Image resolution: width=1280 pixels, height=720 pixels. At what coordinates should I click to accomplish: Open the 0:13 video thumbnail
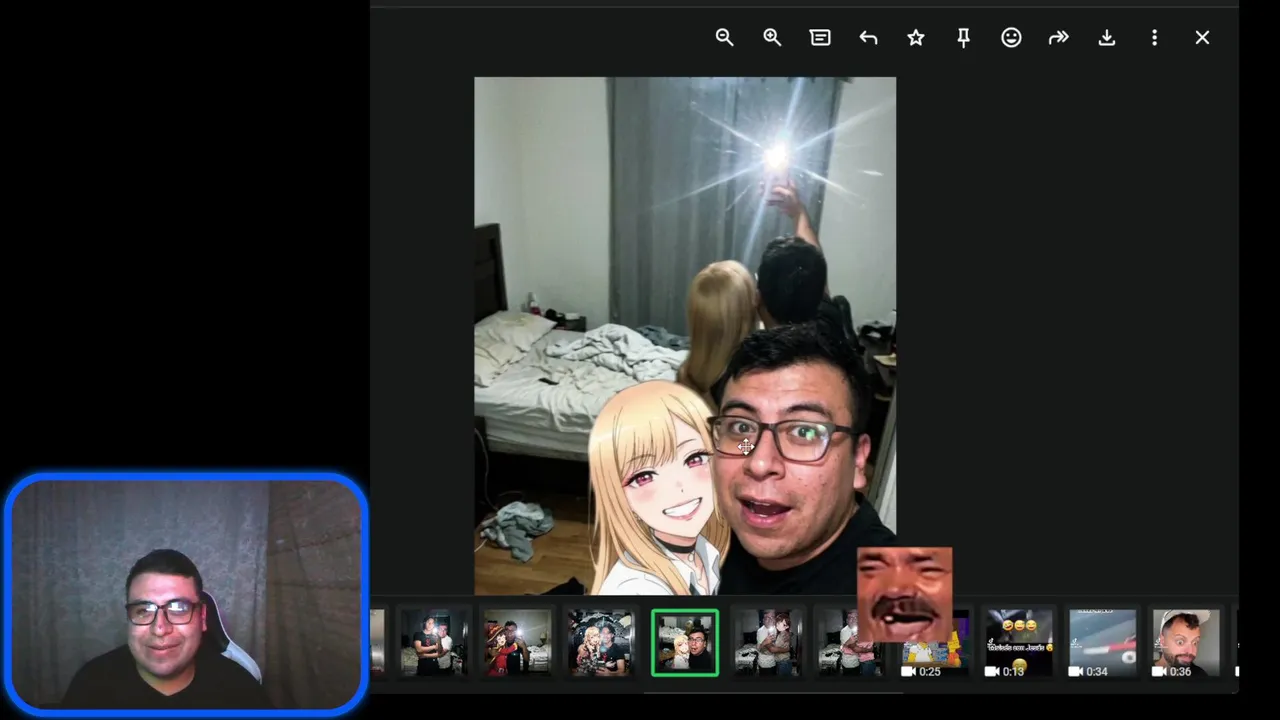pos(1019,643)
